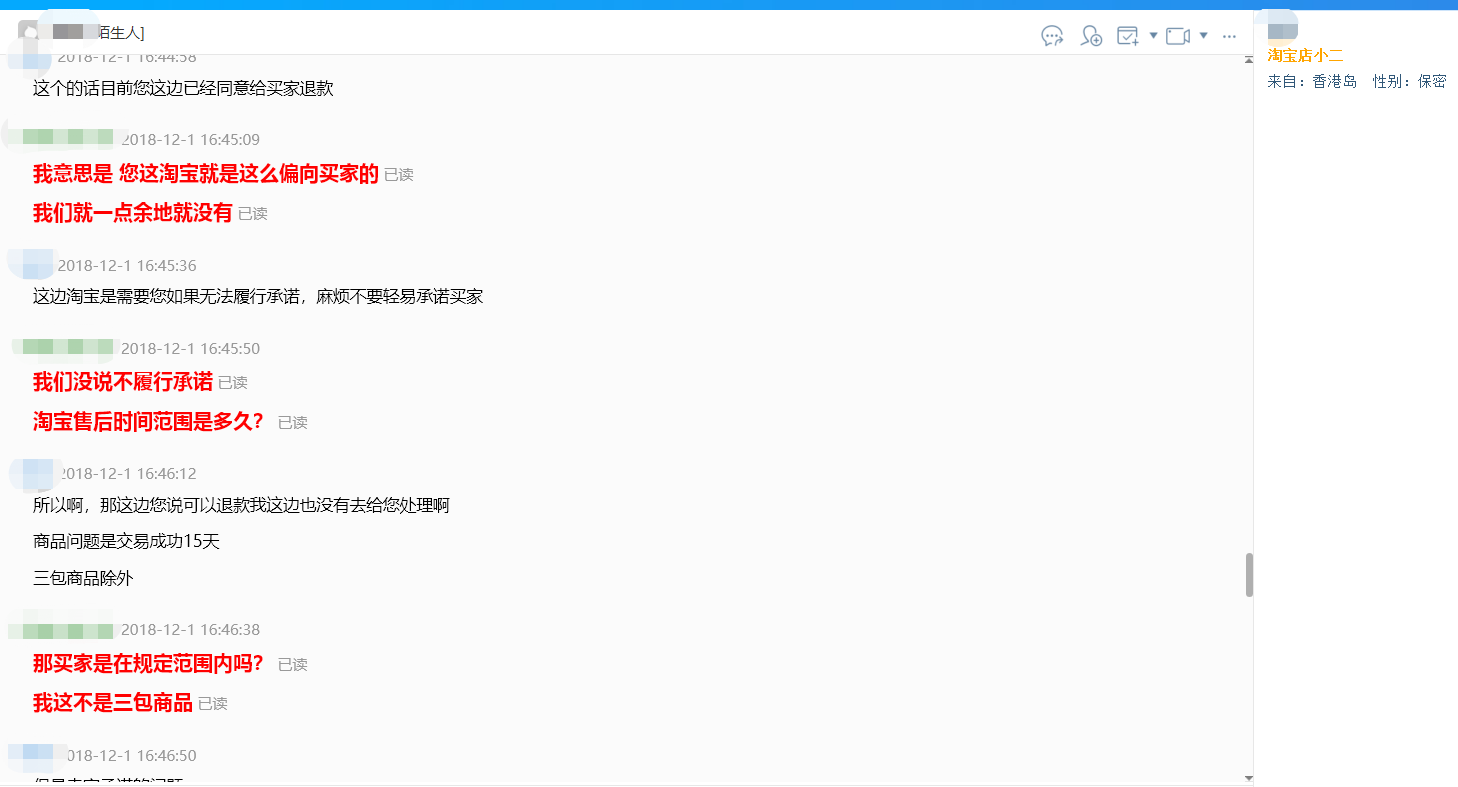Click the contact avatar above 淘宝店小二
1458x787 pixels.
[1283, 25]
